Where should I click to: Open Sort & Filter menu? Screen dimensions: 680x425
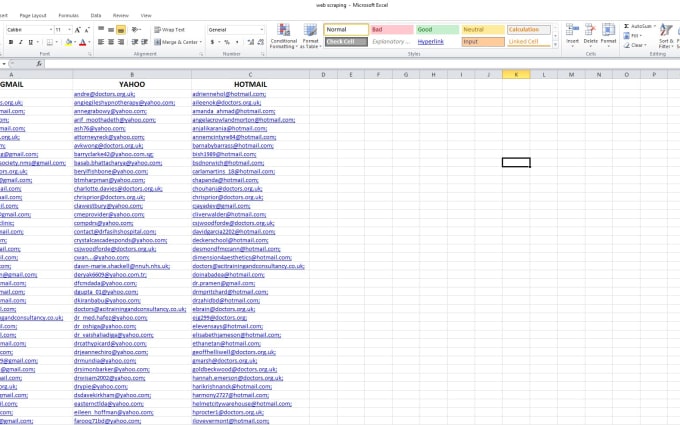[666, 36]
